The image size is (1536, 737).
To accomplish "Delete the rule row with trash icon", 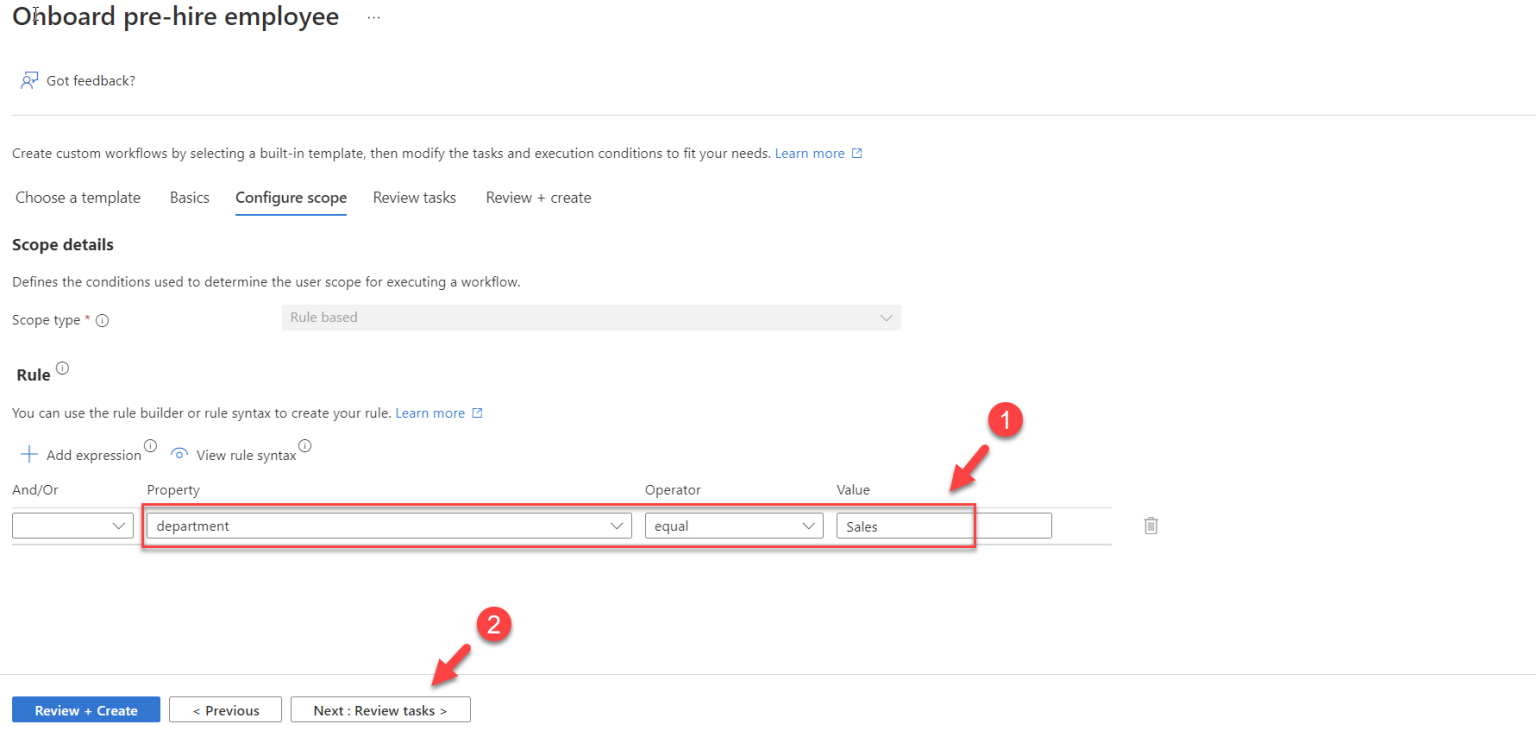I will tap(1151, 525).
